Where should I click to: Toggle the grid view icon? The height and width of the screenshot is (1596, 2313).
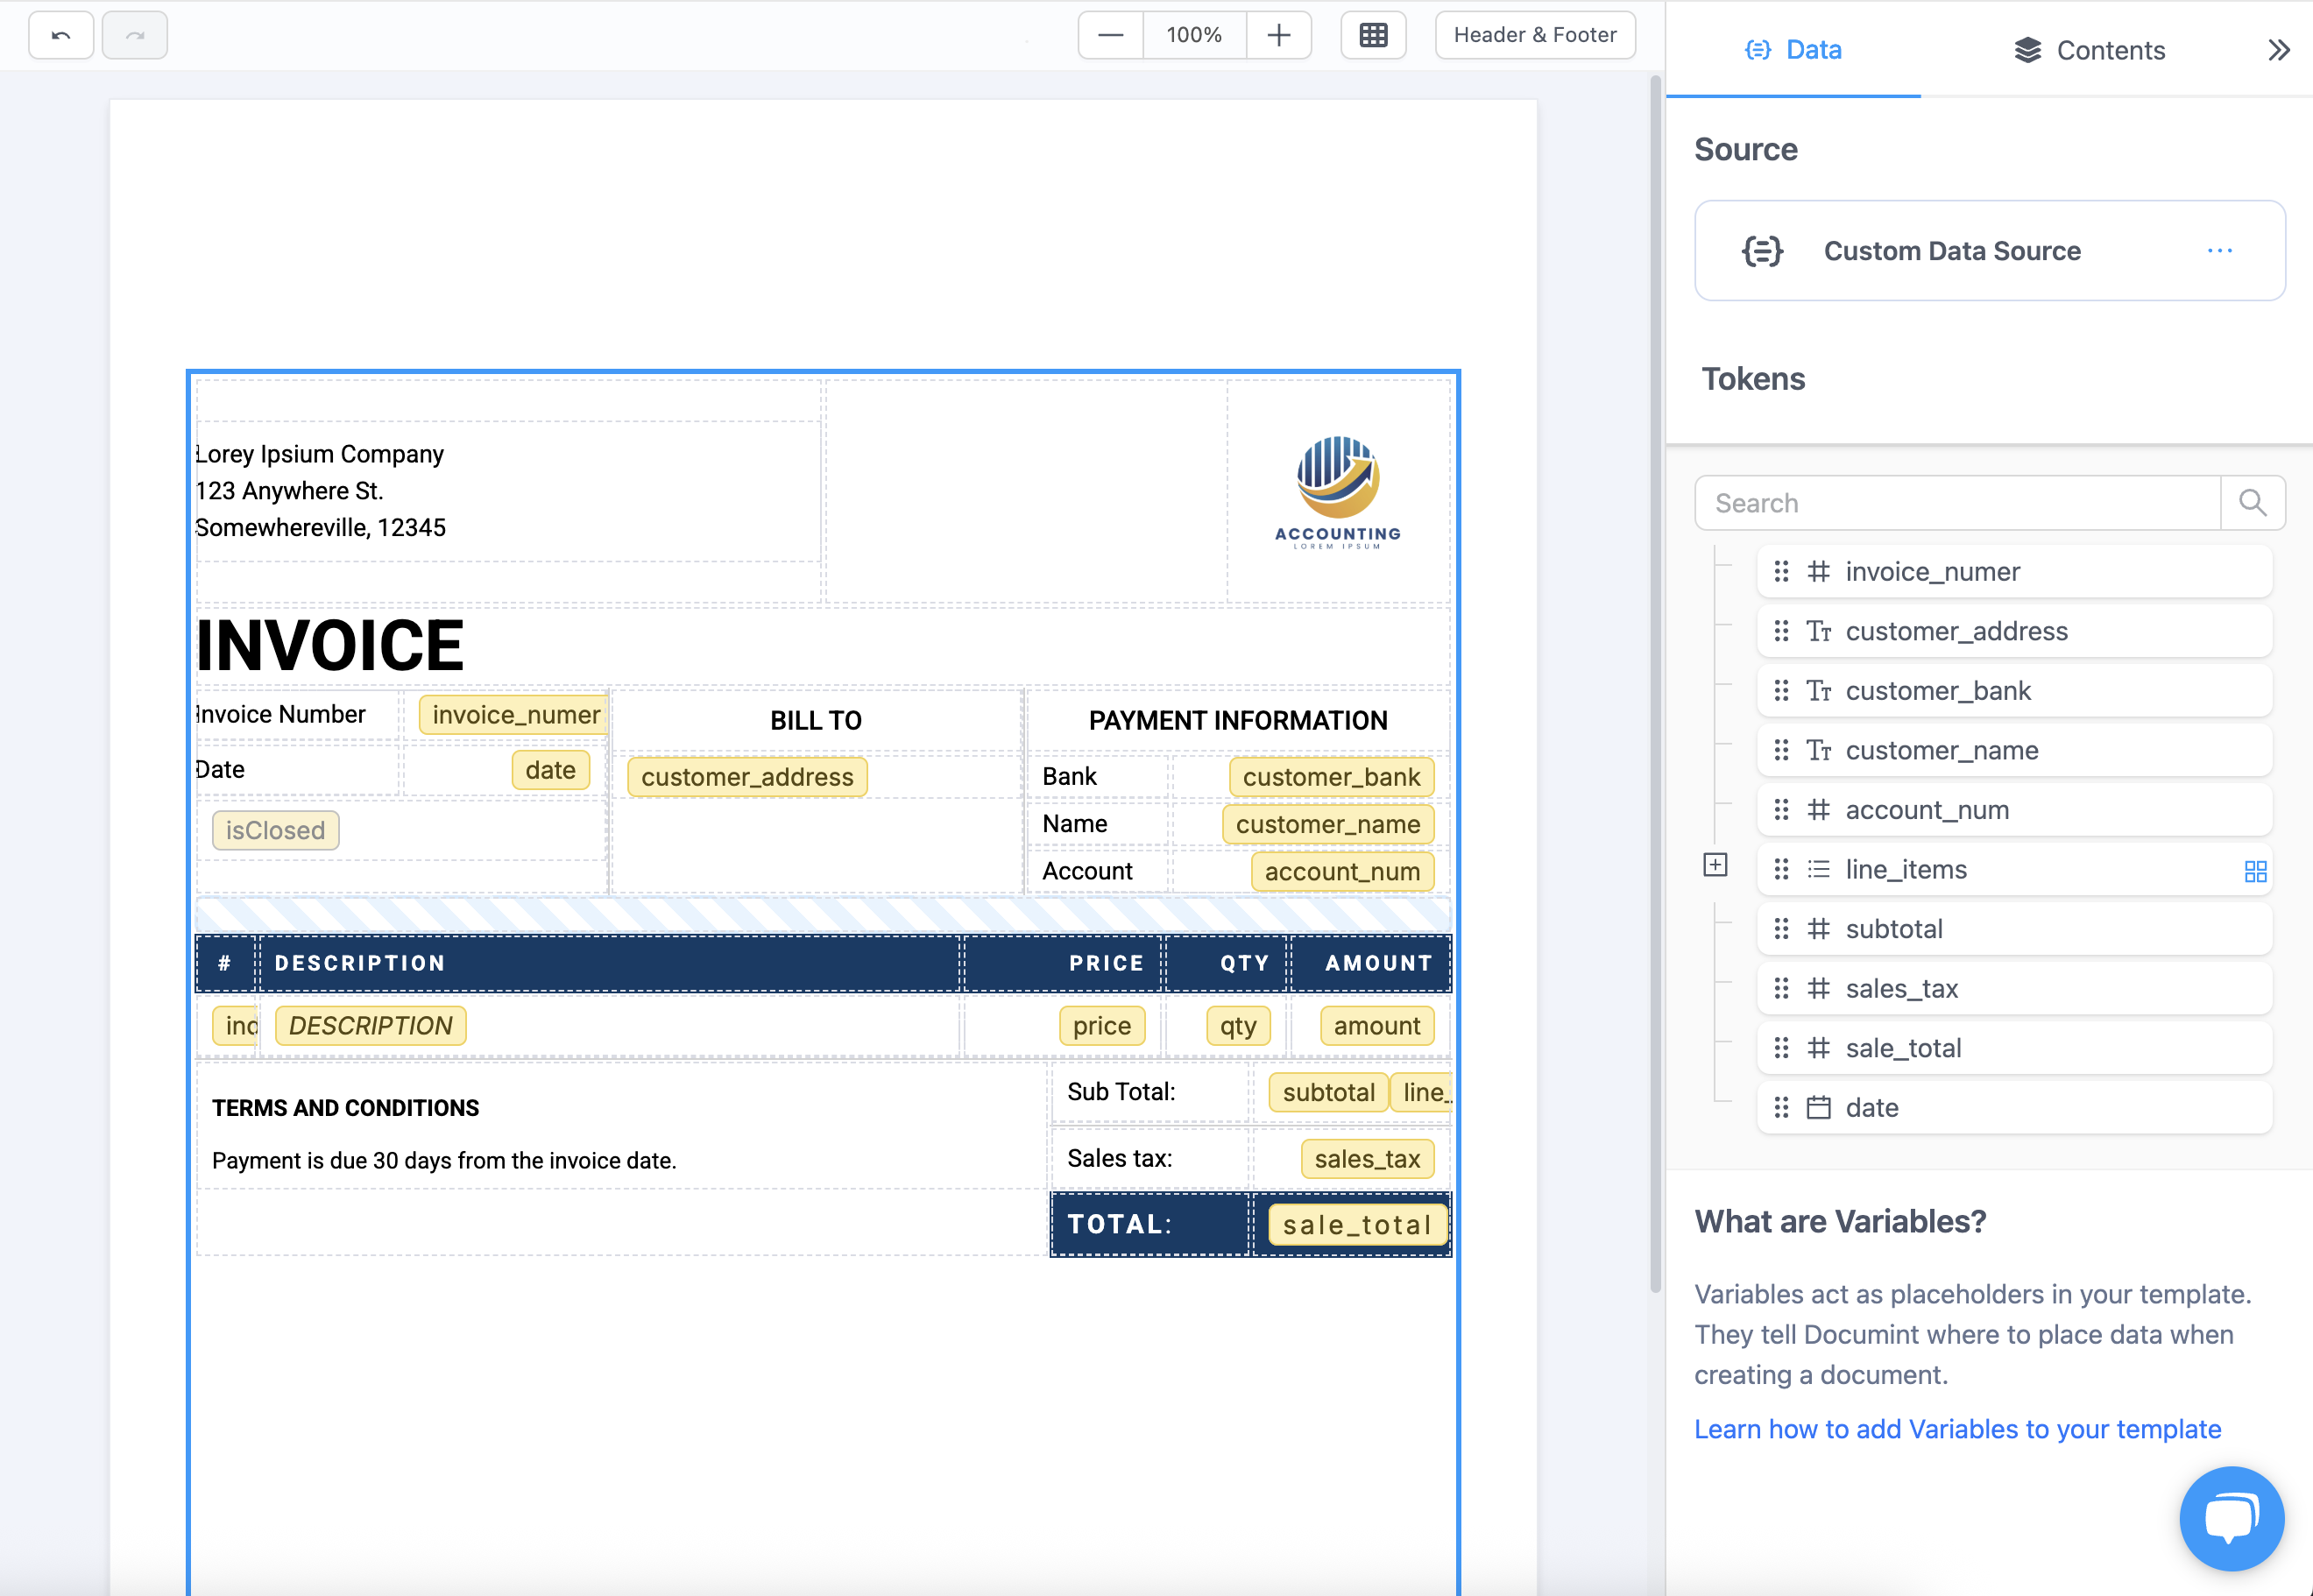pos(1373,35)
